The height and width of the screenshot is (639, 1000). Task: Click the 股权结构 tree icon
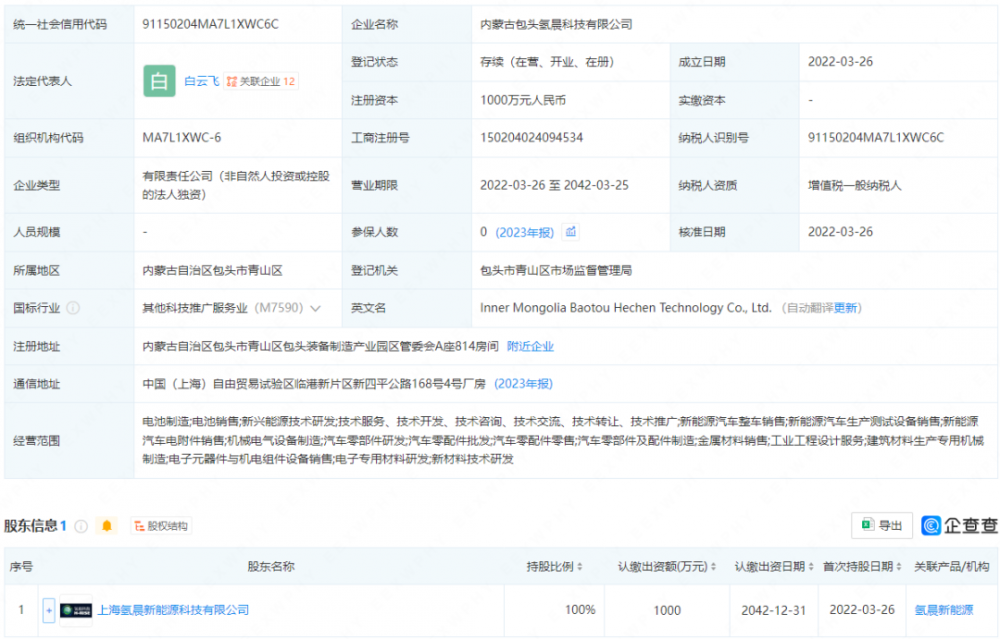(140, 526)
